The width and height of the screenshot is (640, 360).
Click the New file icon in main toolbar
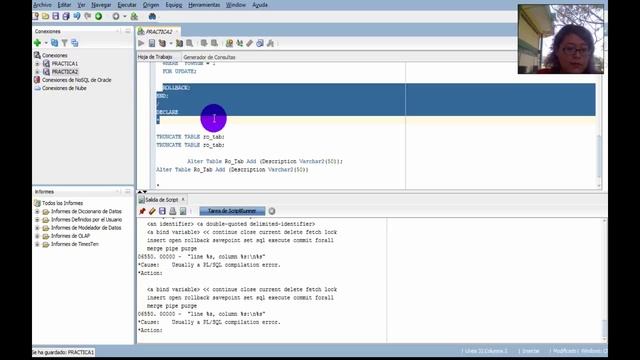[36, 16]
